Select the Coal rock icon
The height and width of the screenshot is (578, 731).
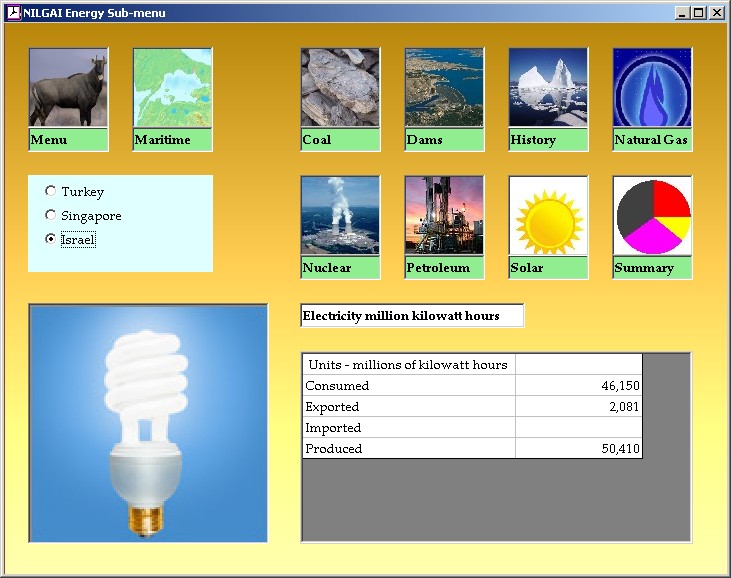click(x=340, y=88)
